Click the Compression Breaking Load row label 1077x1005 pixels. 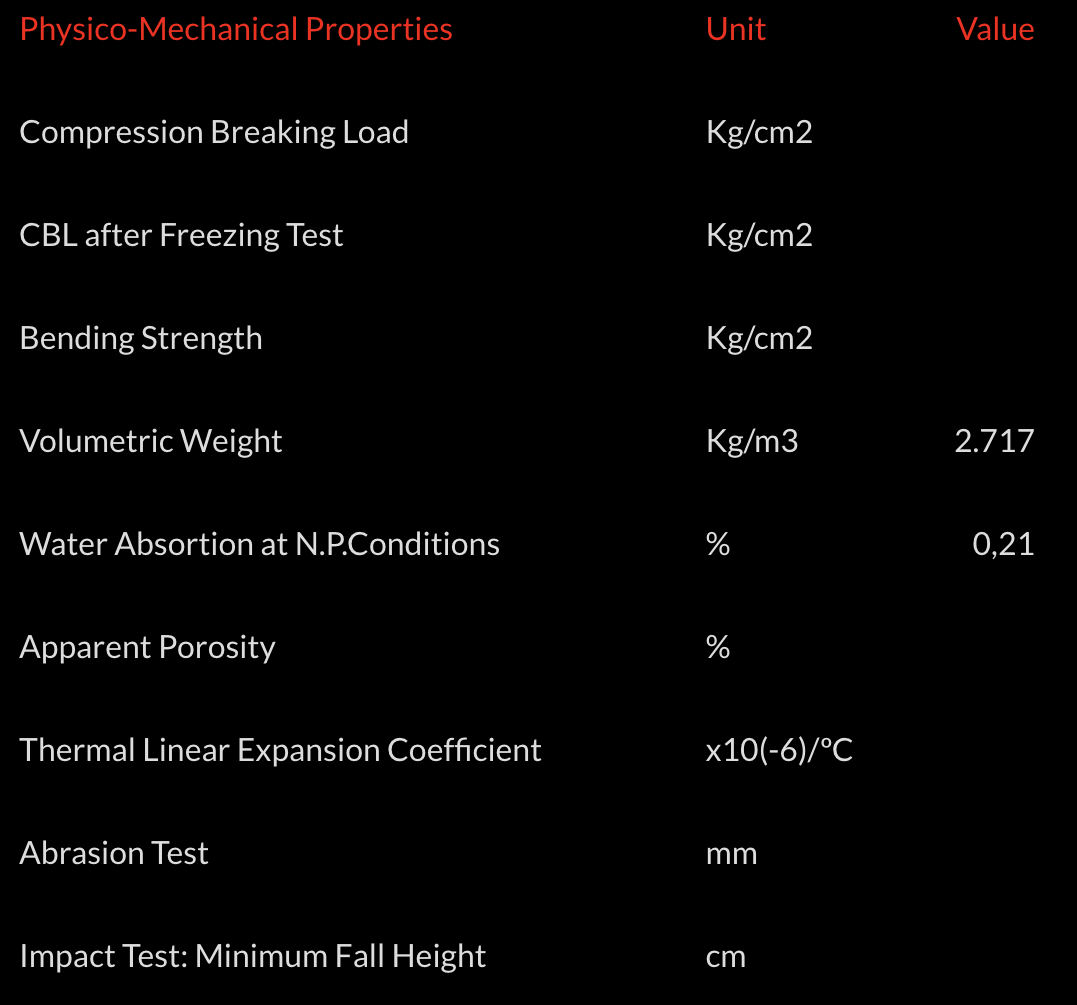[214, 132]
